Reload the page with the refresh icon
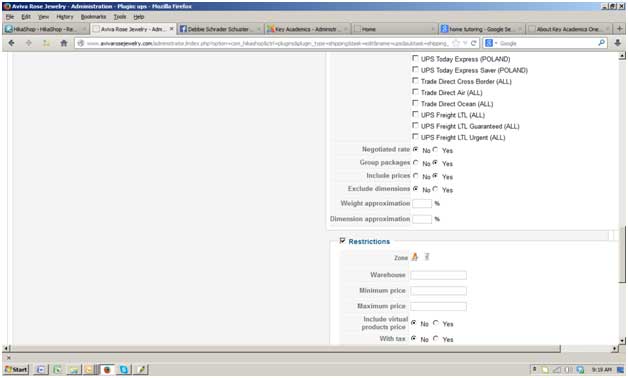 [474, 43]
